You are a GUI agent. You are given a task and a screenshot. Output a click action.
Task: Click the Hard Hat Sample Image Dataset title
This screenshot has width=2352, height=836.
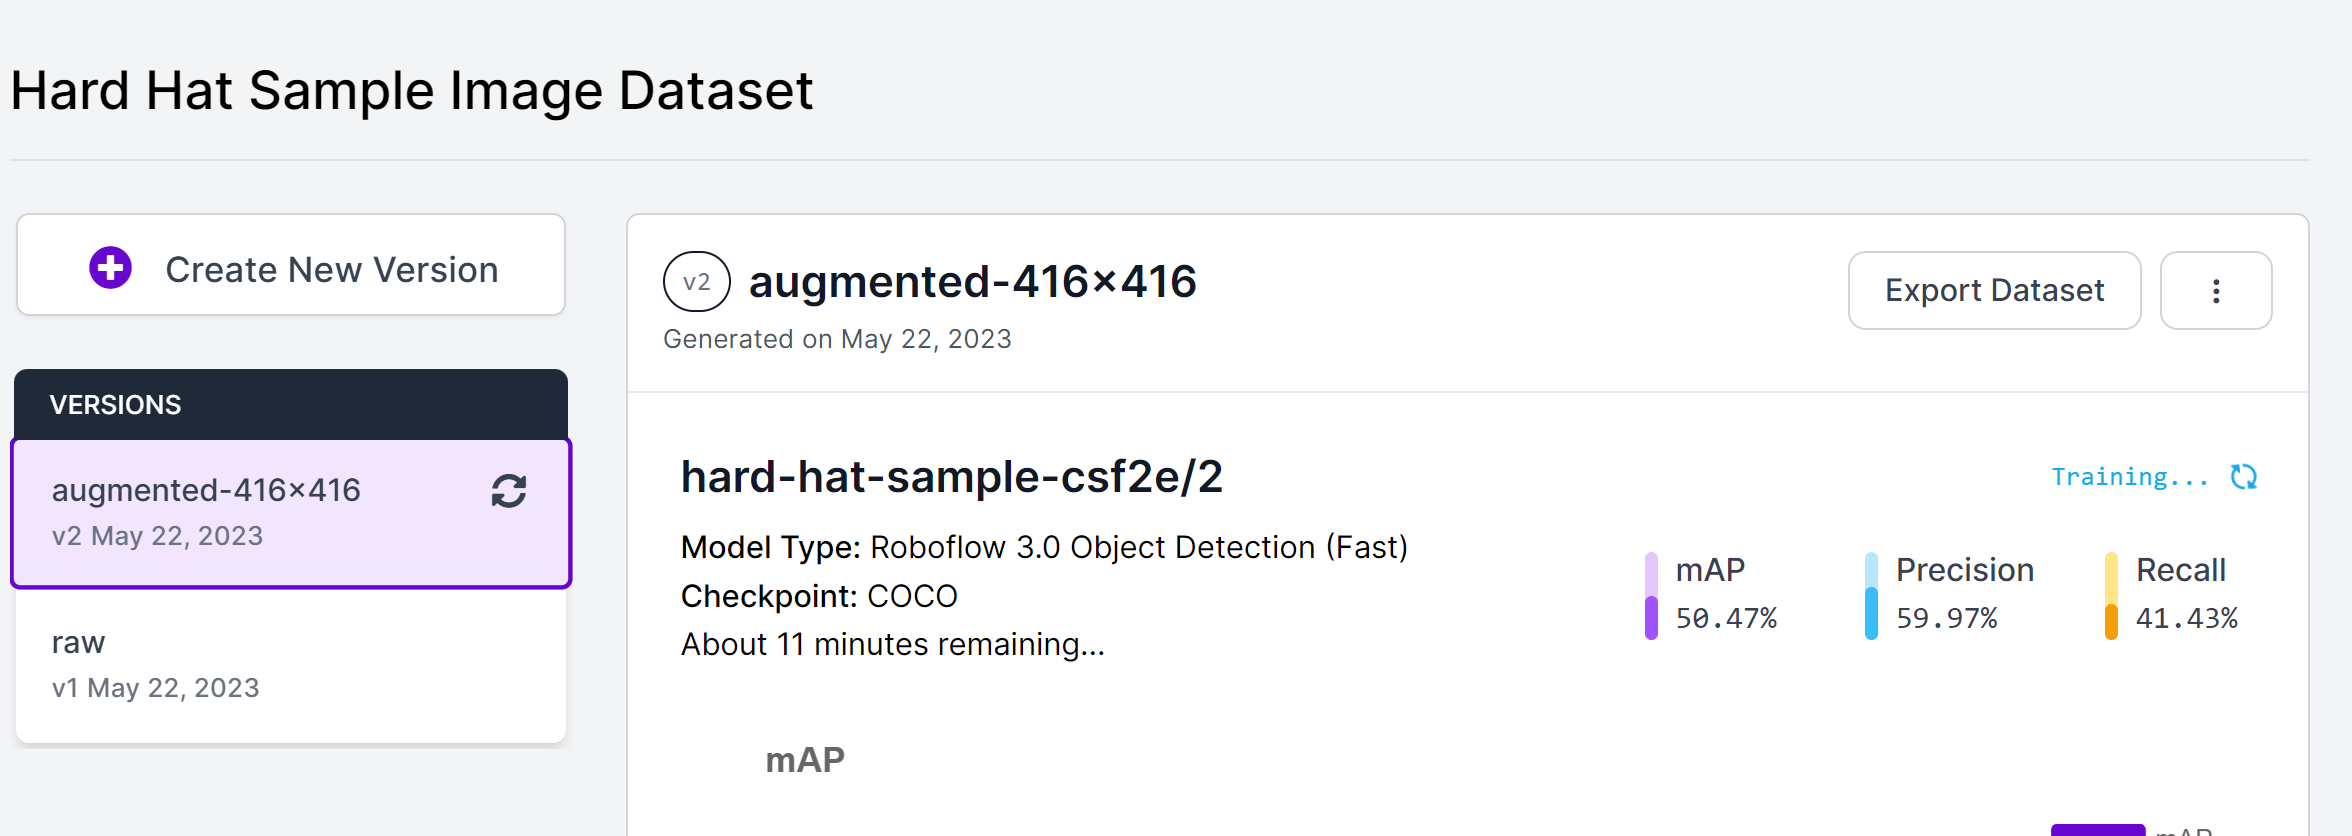tap(411, 91)
